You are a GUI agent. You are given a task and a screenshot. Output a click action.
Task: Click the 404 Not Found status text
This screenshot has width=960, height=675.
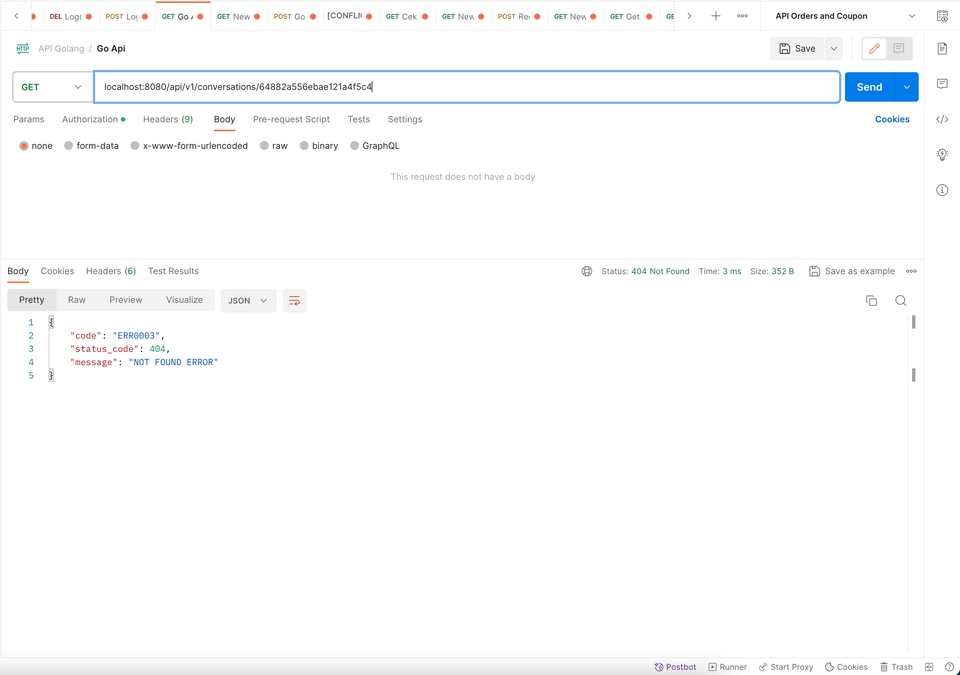tap(660, 271)
